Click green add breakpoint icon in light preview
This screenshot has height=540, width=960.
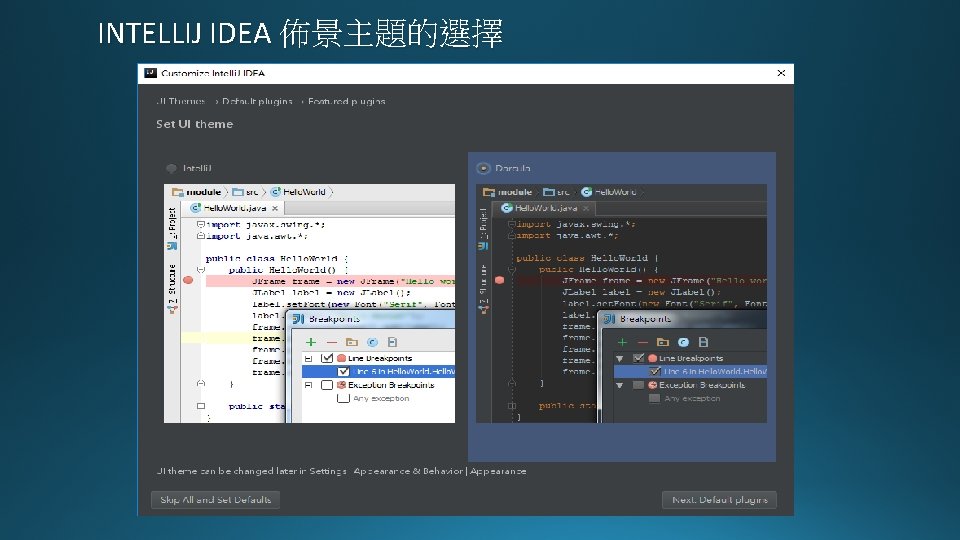pyautogui.click(x=311, y=342)
